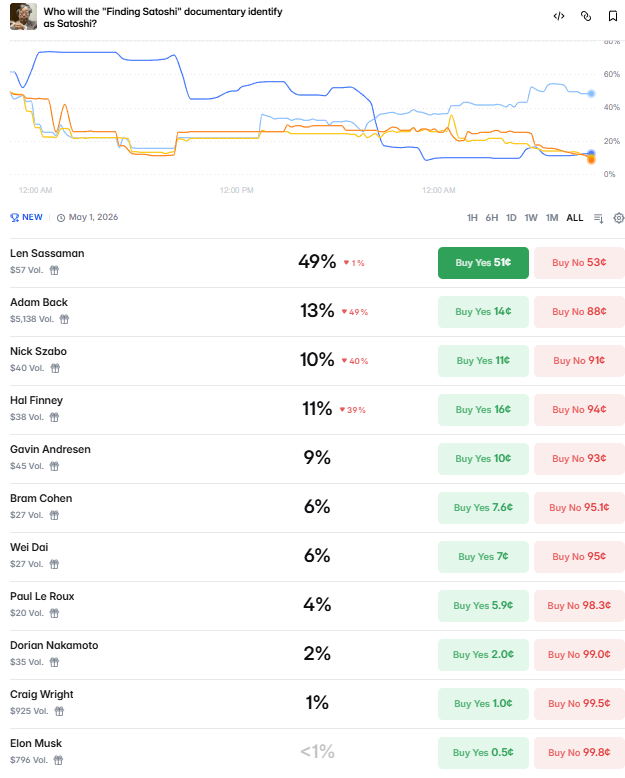Copy the market link icon
625x778 pixels.
tap(586, 16)
